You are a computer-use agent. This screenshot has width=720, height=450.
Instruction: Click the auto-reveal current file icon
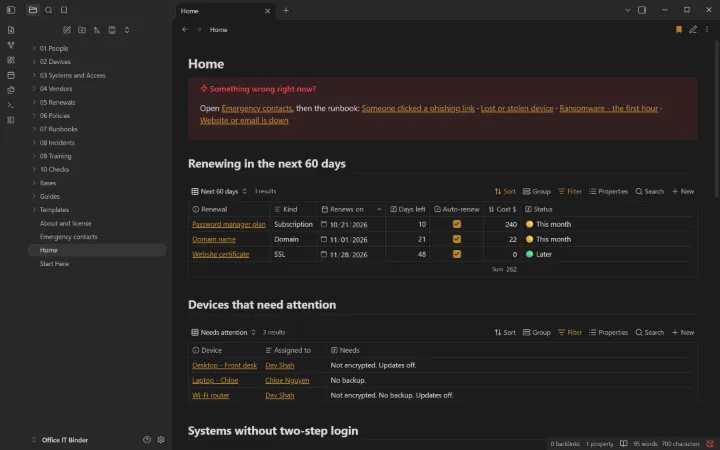(112, 30)
